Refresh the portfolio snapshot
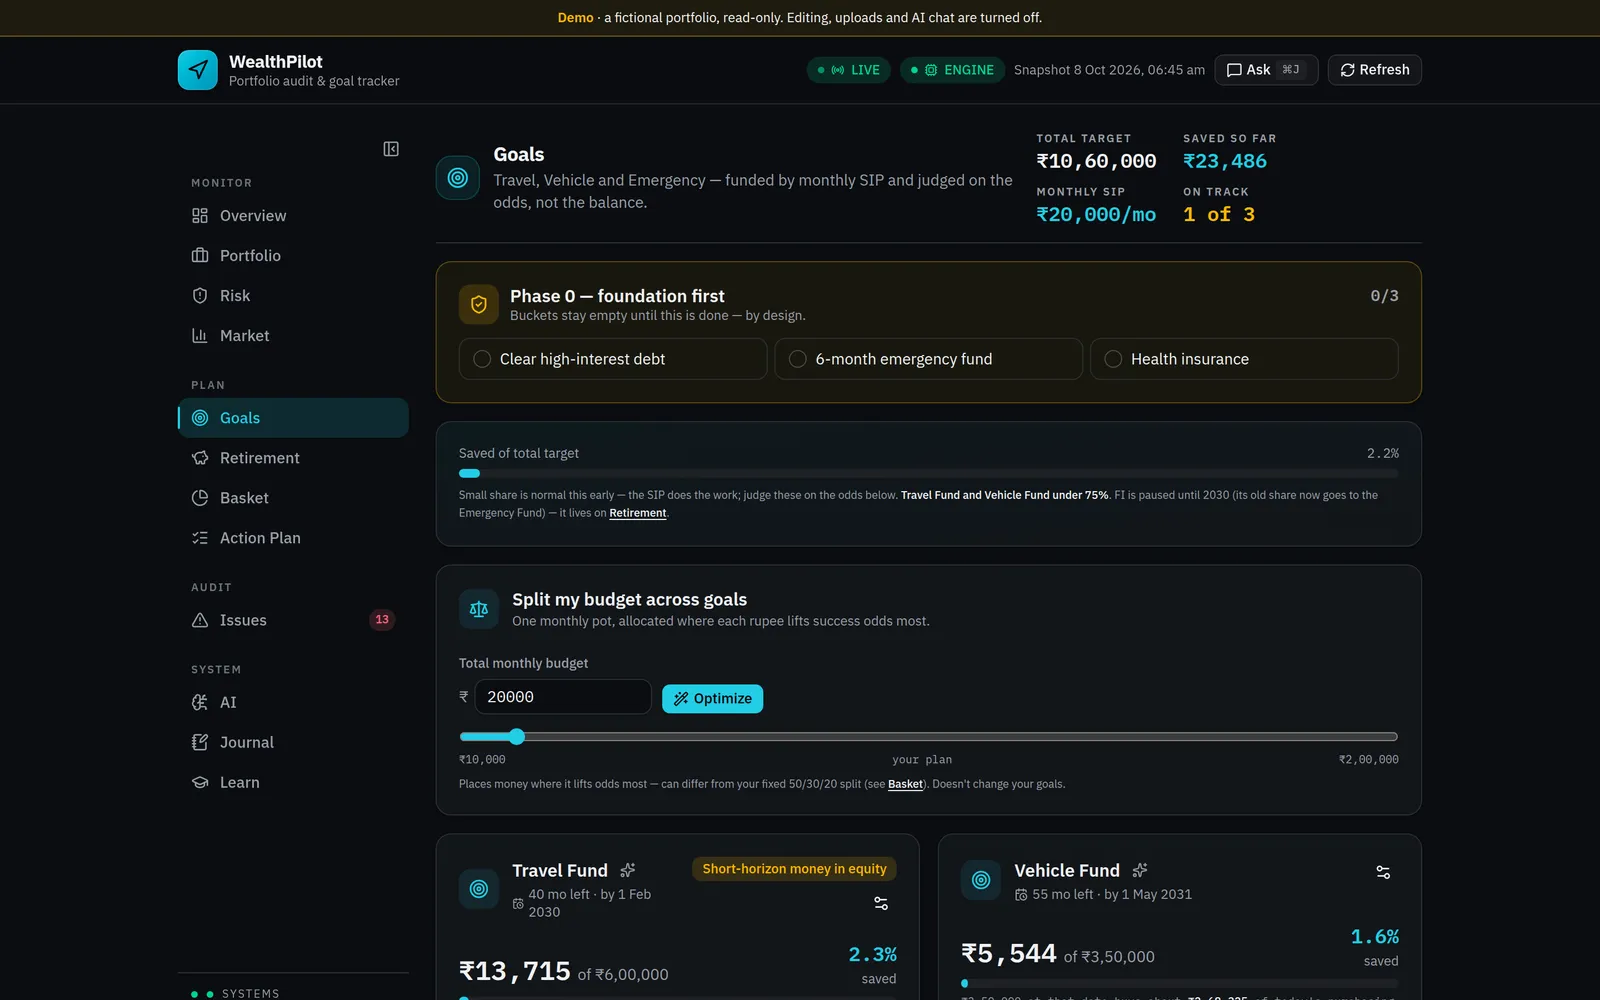 coord(1375,70)
